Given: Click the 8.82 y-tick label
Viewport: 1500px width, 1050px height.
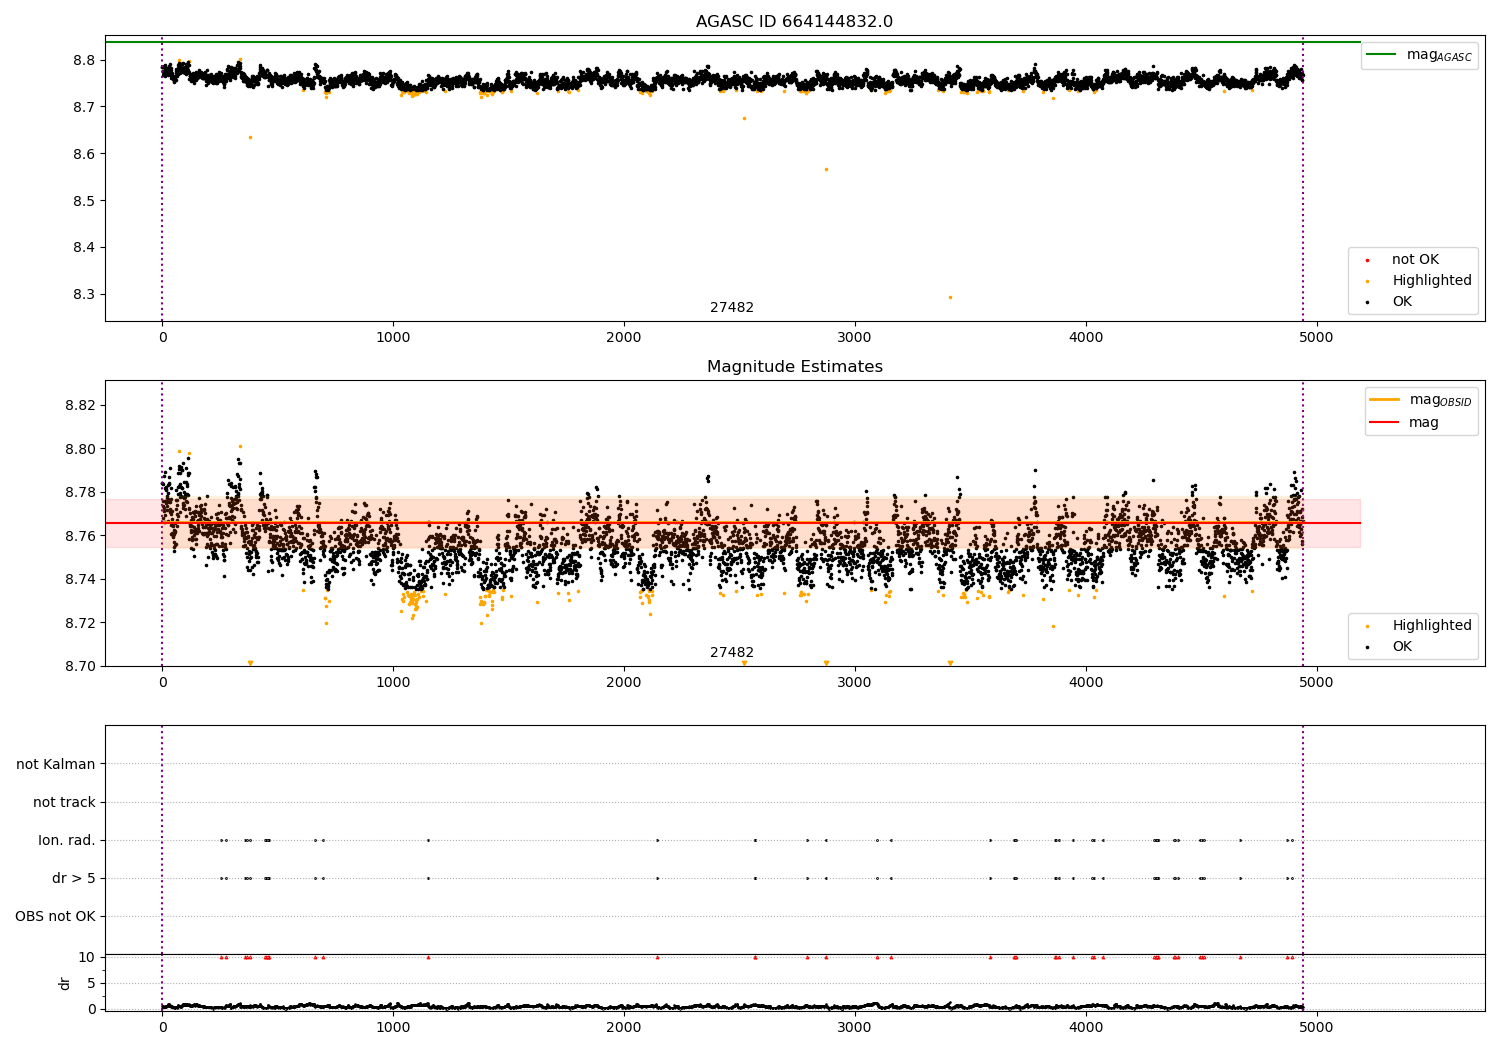Looking at the screenshot, I should (80, 405).
